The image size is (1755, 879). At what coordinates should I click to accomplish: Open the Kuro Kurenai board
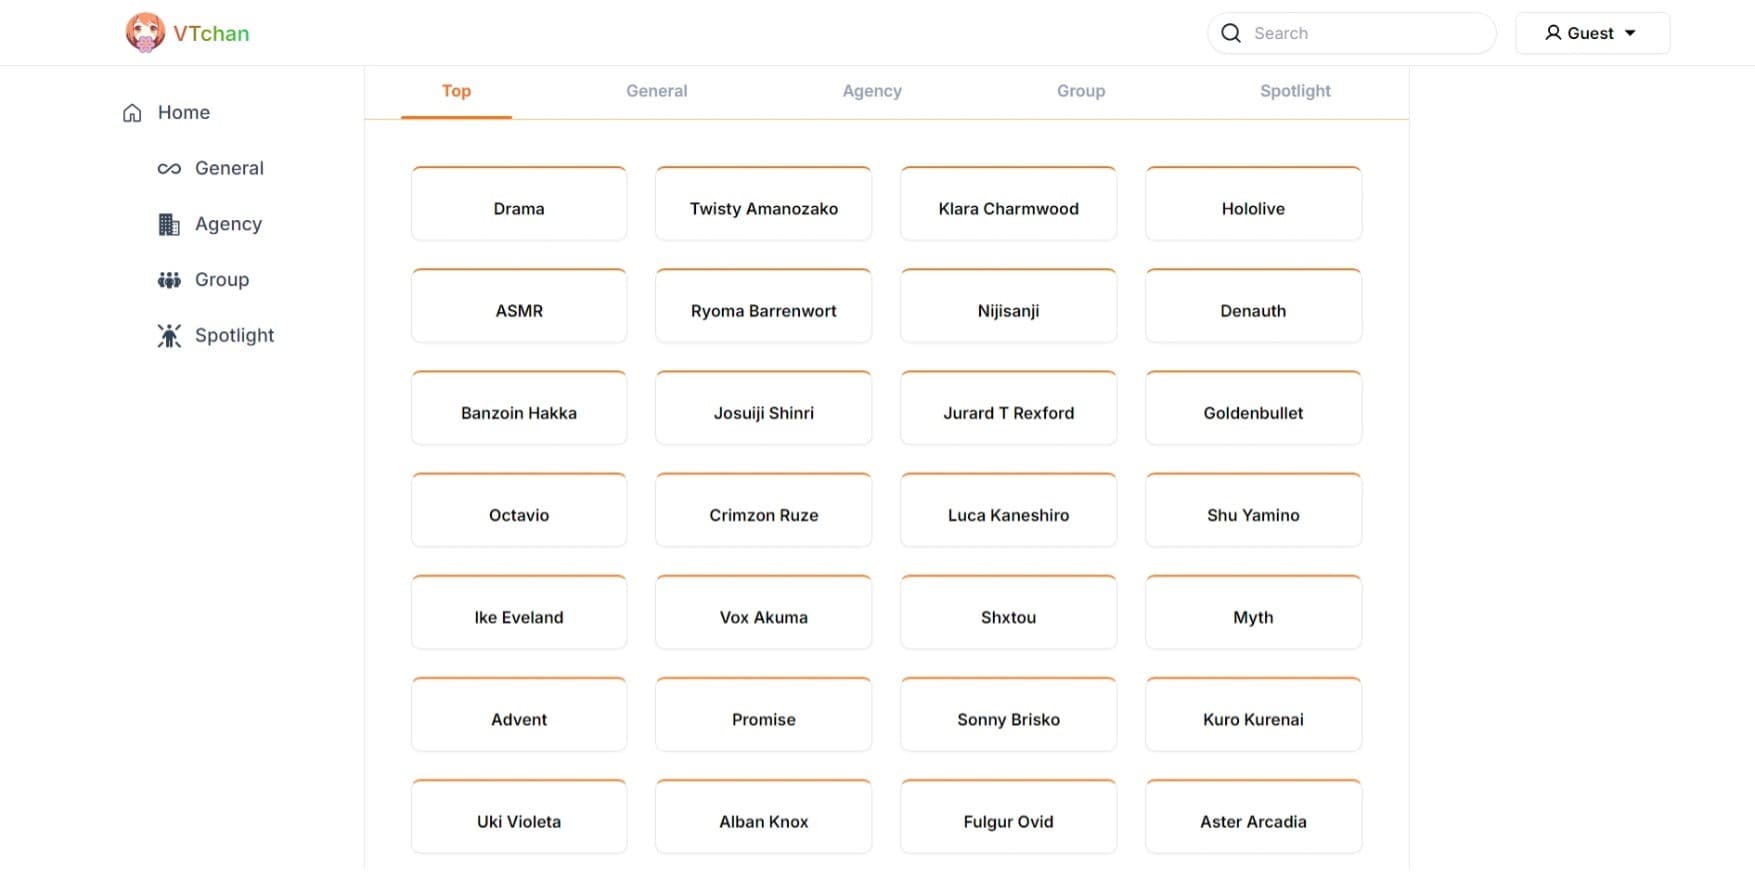point(1253,714)
